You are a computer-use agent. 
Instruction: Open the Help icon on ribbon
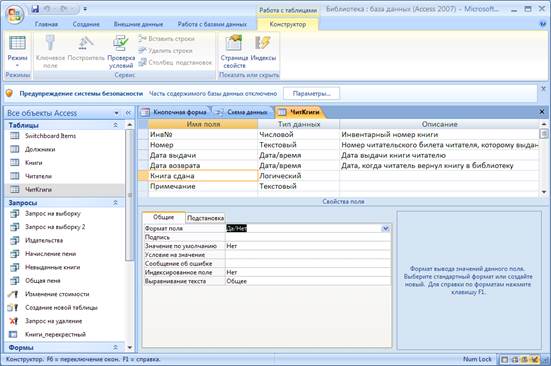click(x=543, y=24)
